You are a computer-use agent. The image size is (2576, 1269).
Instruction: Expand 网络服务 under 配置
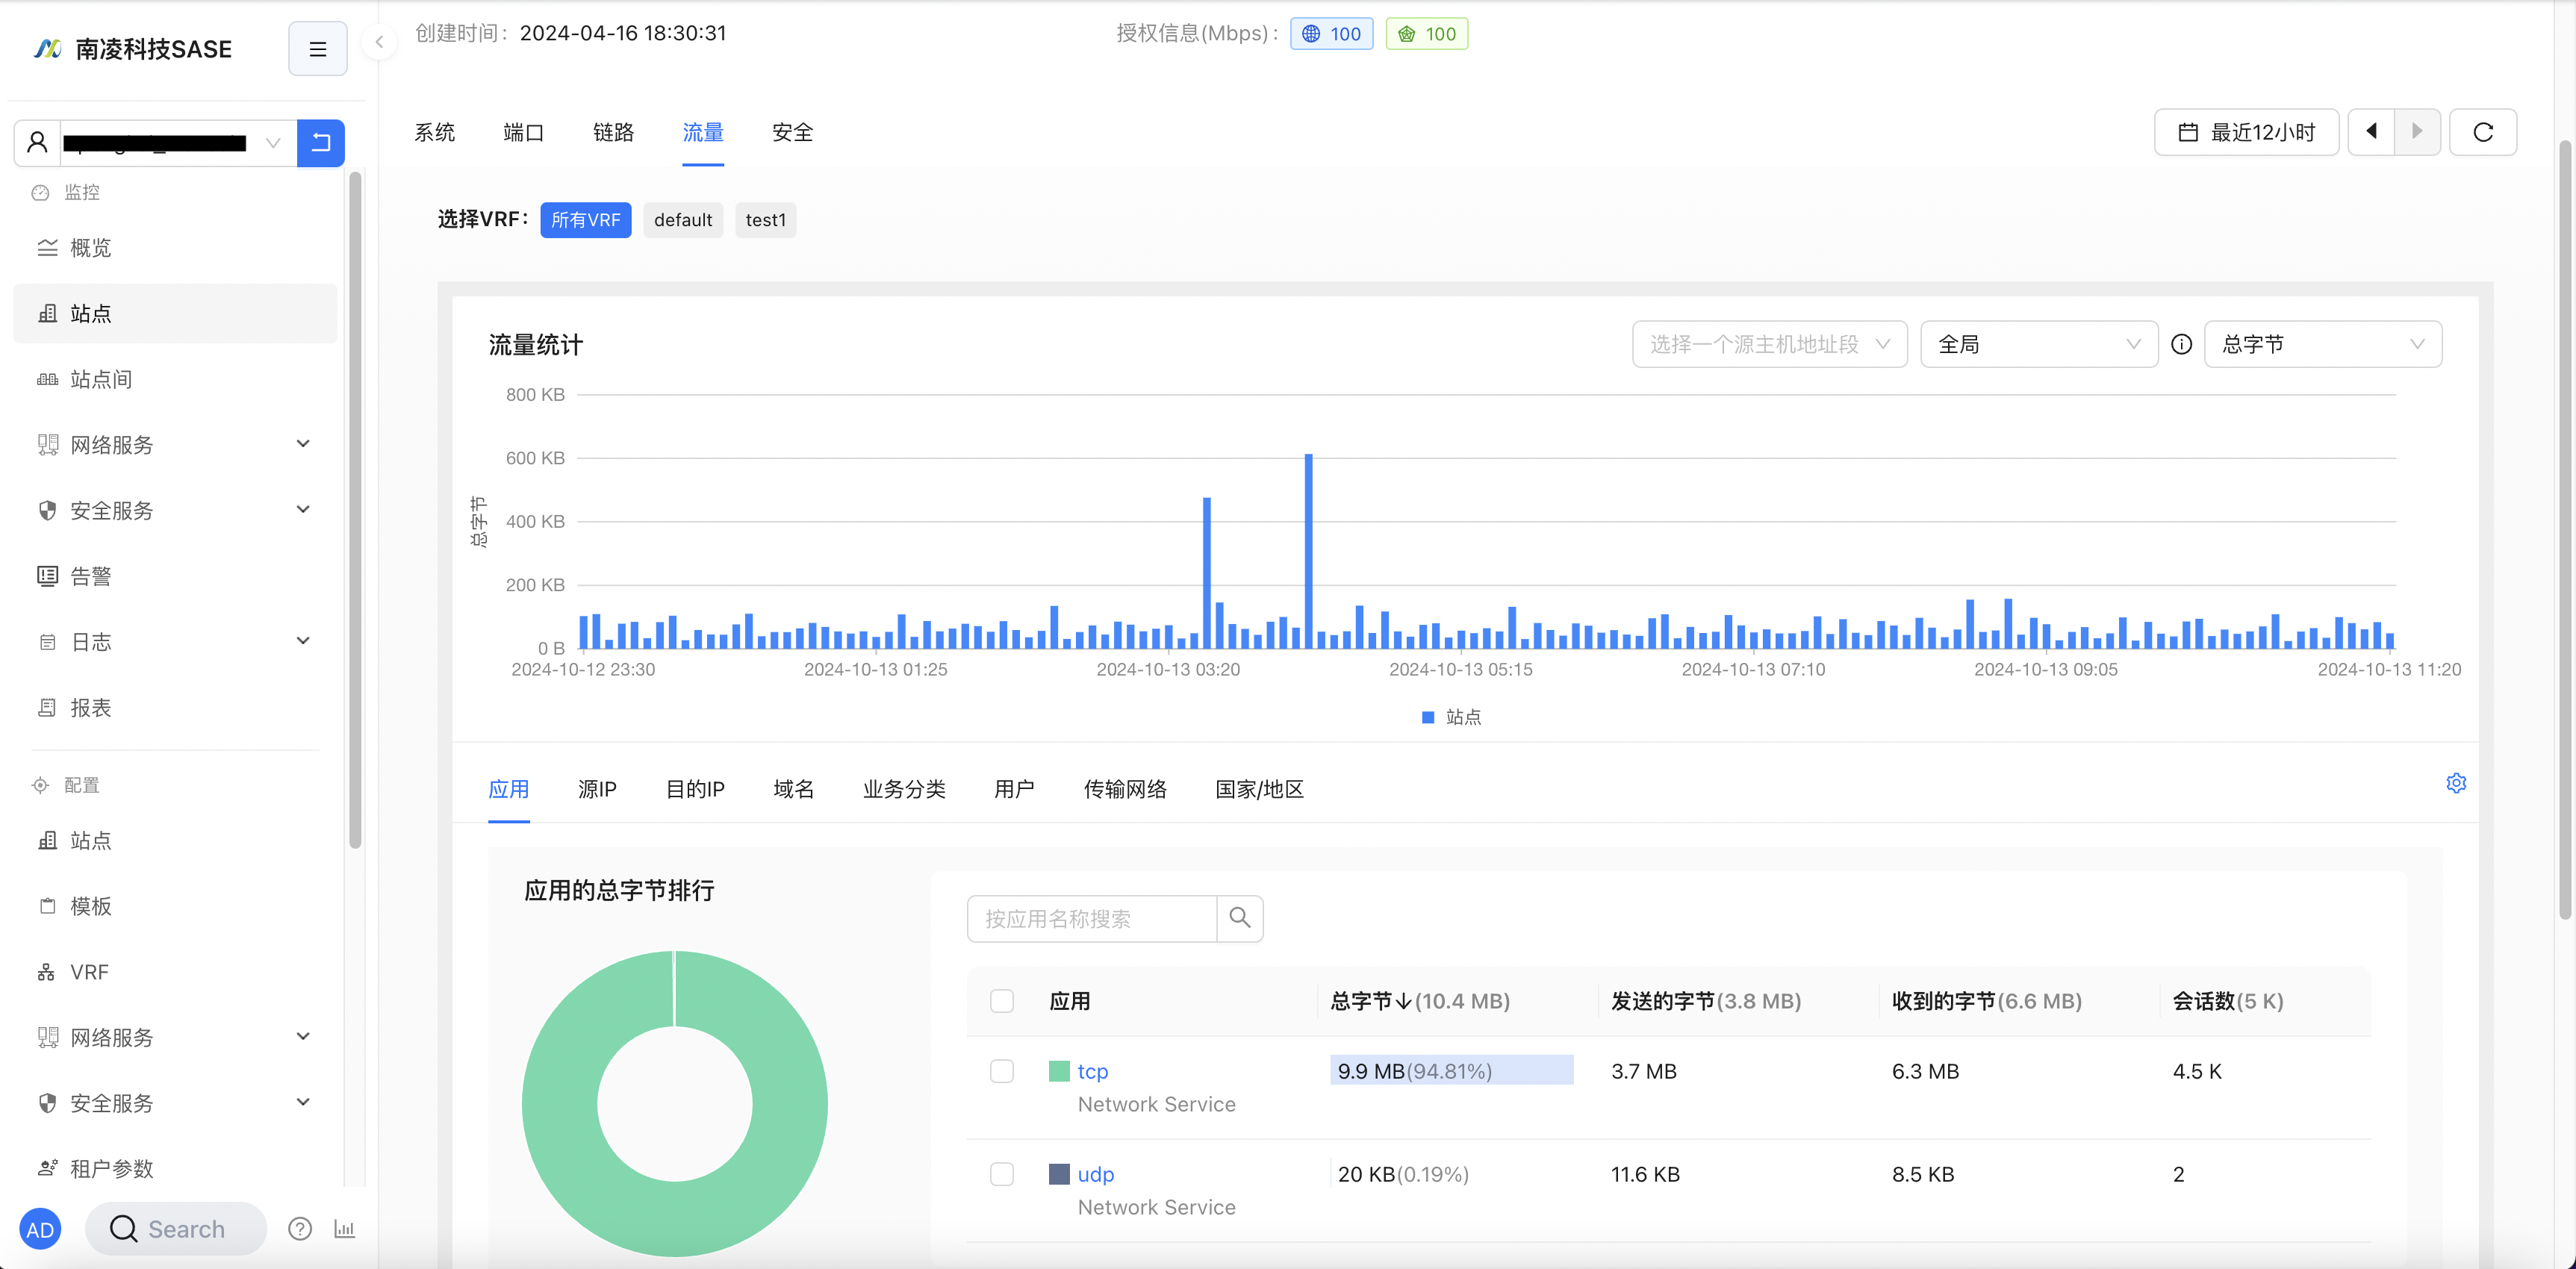click(175, 1037)
